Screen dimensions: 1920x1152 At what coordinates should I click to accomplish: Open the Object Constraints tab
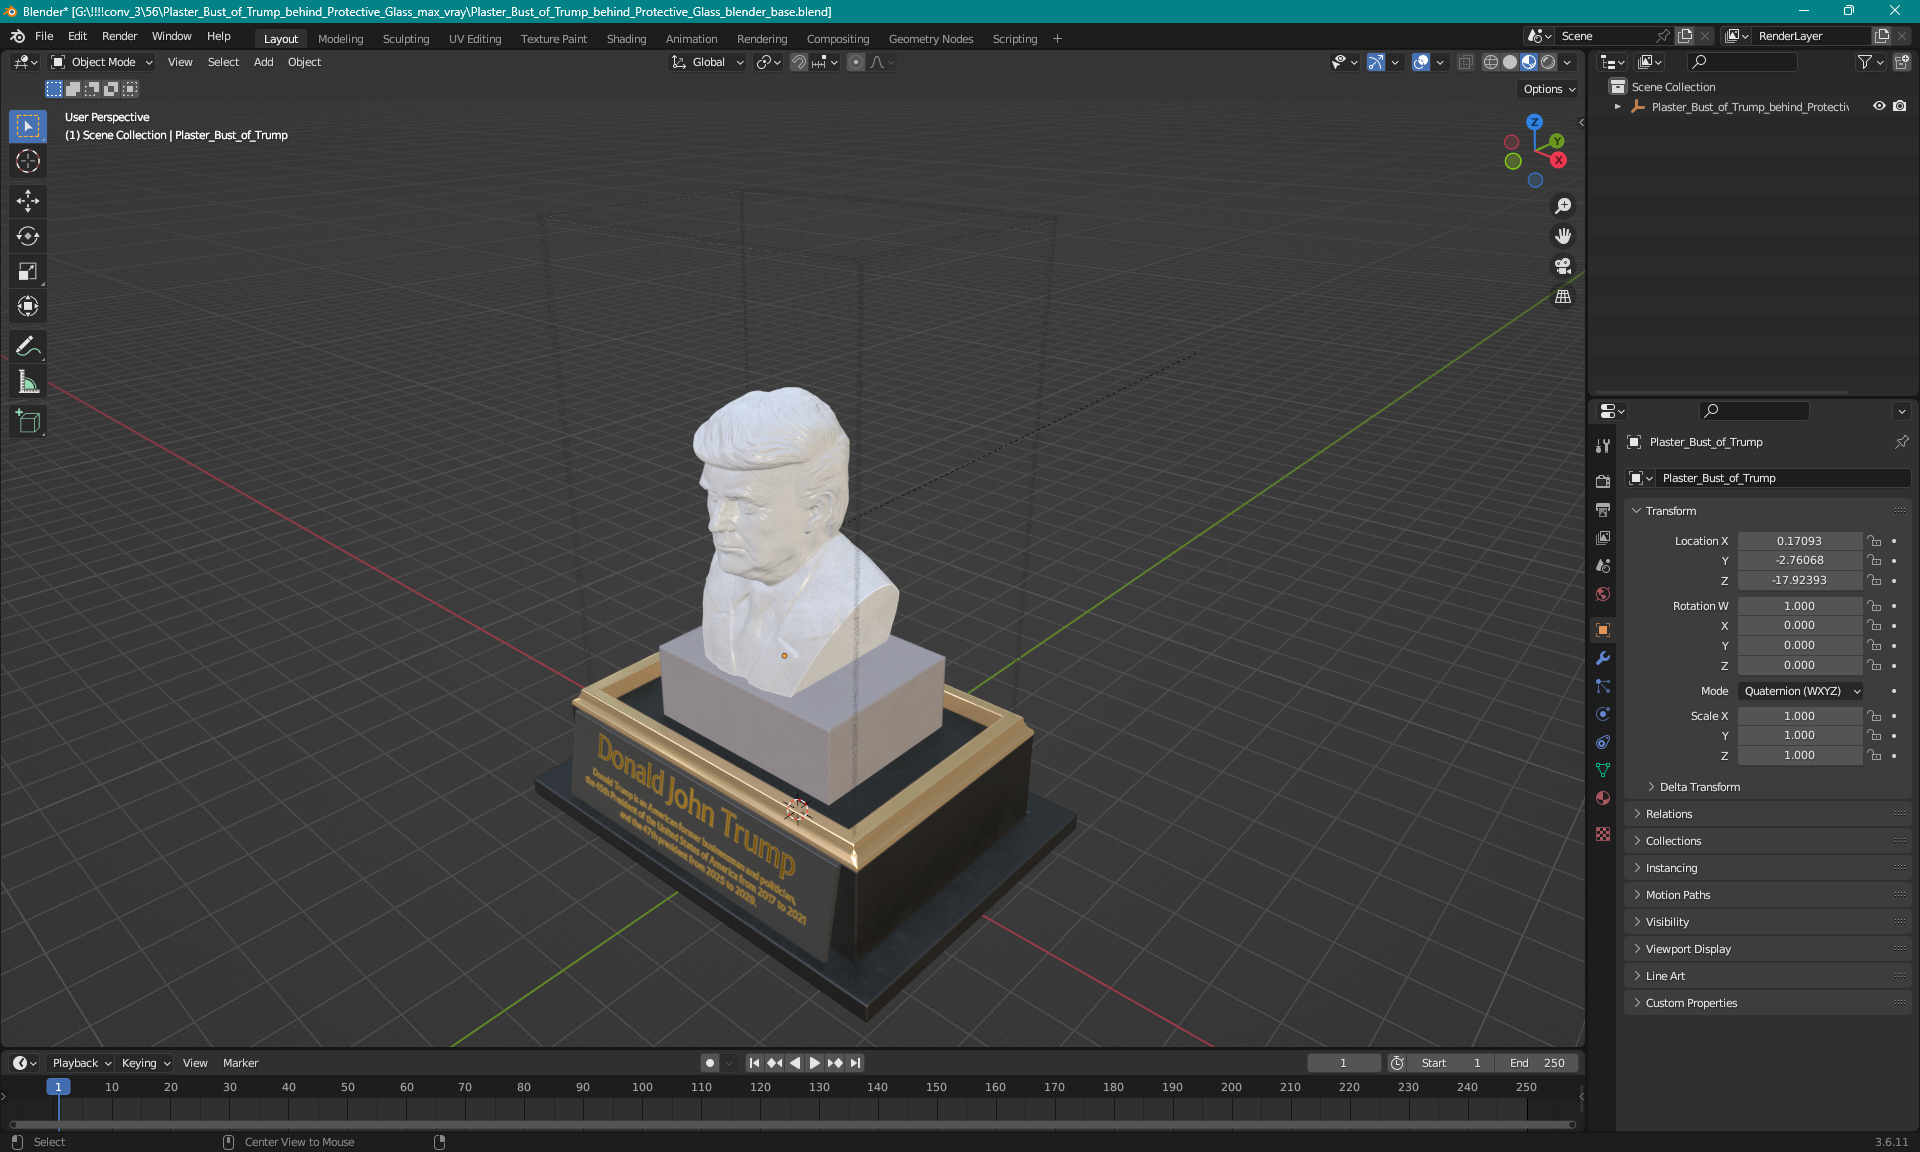click(x=1603, y=742)
